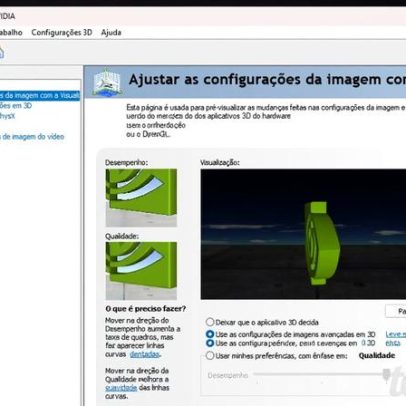Click the 'O que é preciso fazer?' heading
This screenshot has width=406, height=406.
tap(146, 309)
